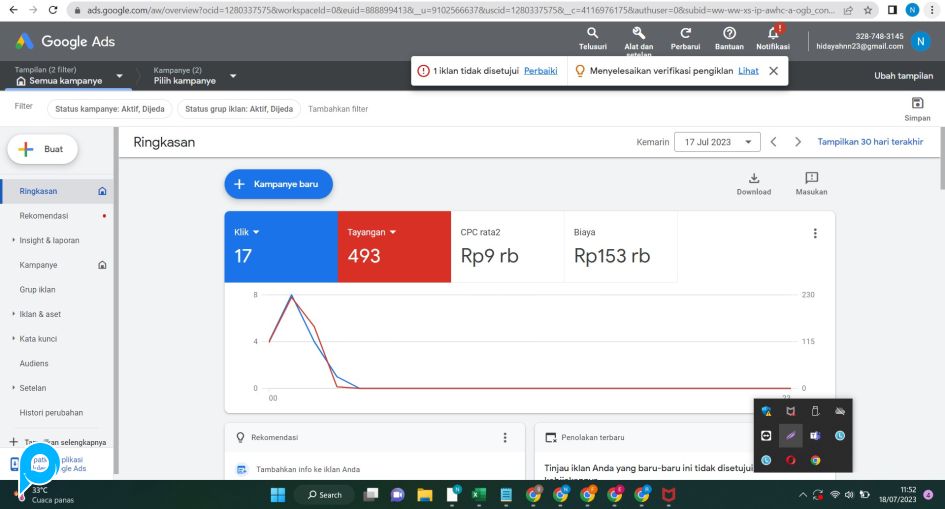Click the Download icon
The width and height of the screenshot is (945, 509).
pyautogui.click(x=753, y=178)
